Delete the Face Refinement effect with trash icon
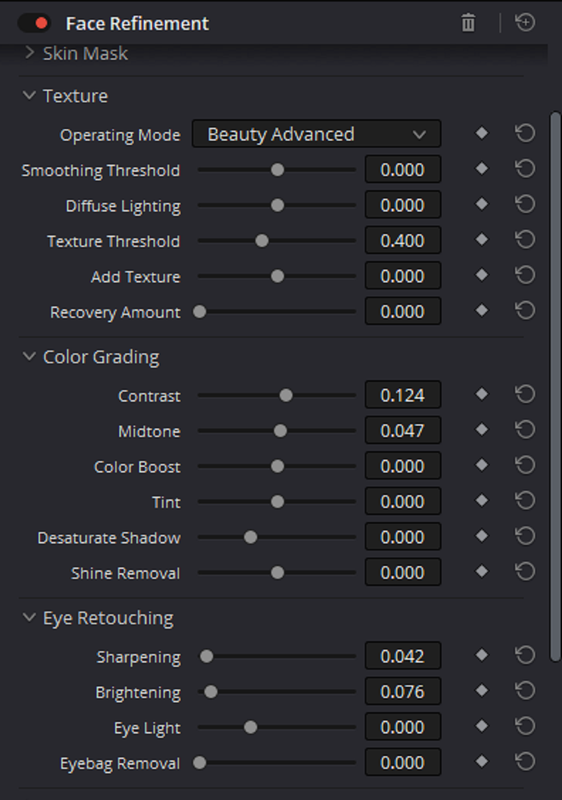This screenshot has height=800, width=562. pyautogui.click(x=468, y=23)
